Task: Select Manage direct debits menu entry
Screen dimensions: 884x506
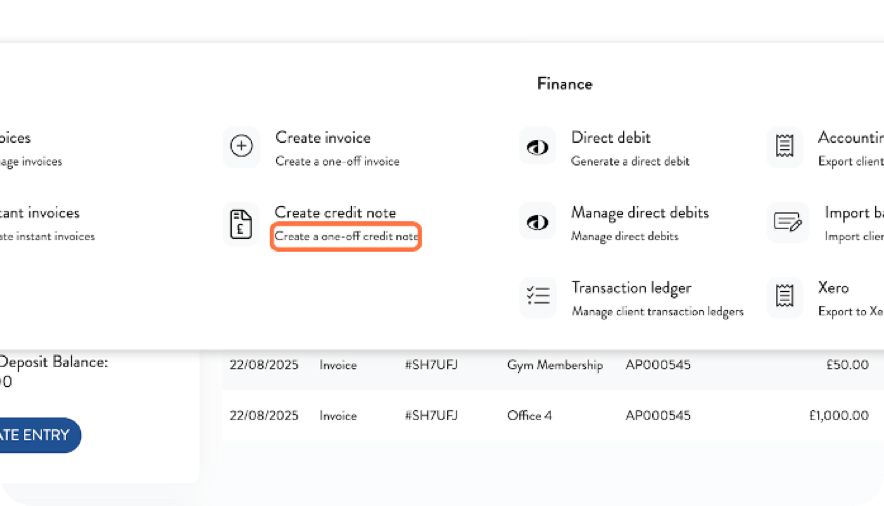Action: tap(639, 213)
